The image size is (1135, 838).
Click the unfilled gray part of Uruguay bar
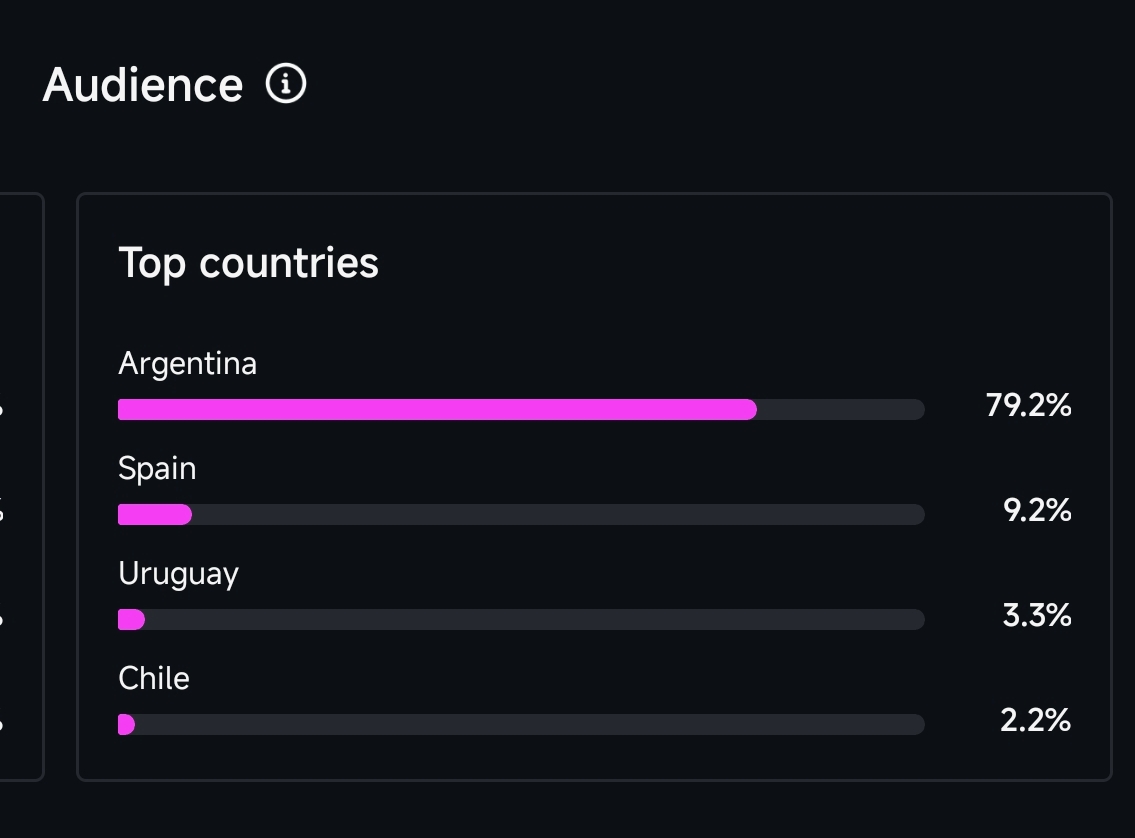tap(534, 619)
